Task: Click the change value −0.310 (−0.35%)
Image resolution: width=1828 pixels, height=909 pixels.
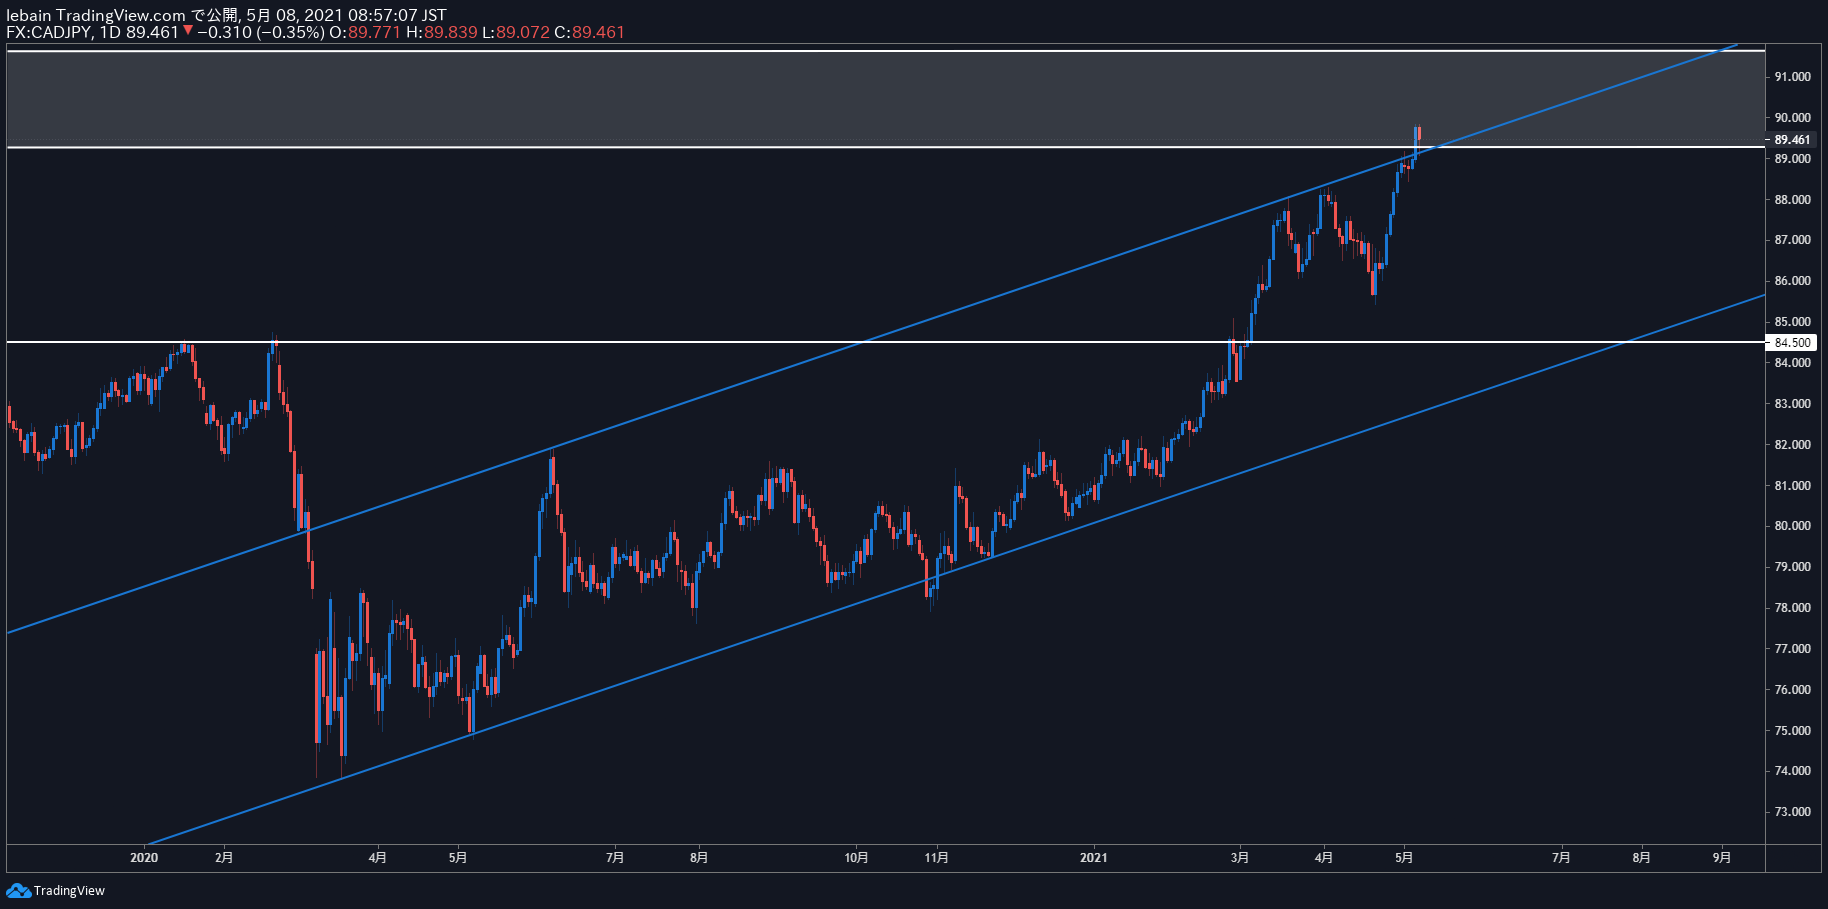Action: pos(261,32)
